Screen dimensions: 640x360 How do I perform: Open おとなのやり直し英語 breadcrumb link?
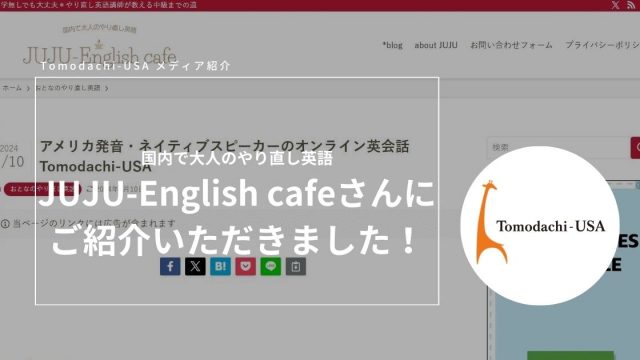(68, 88)
